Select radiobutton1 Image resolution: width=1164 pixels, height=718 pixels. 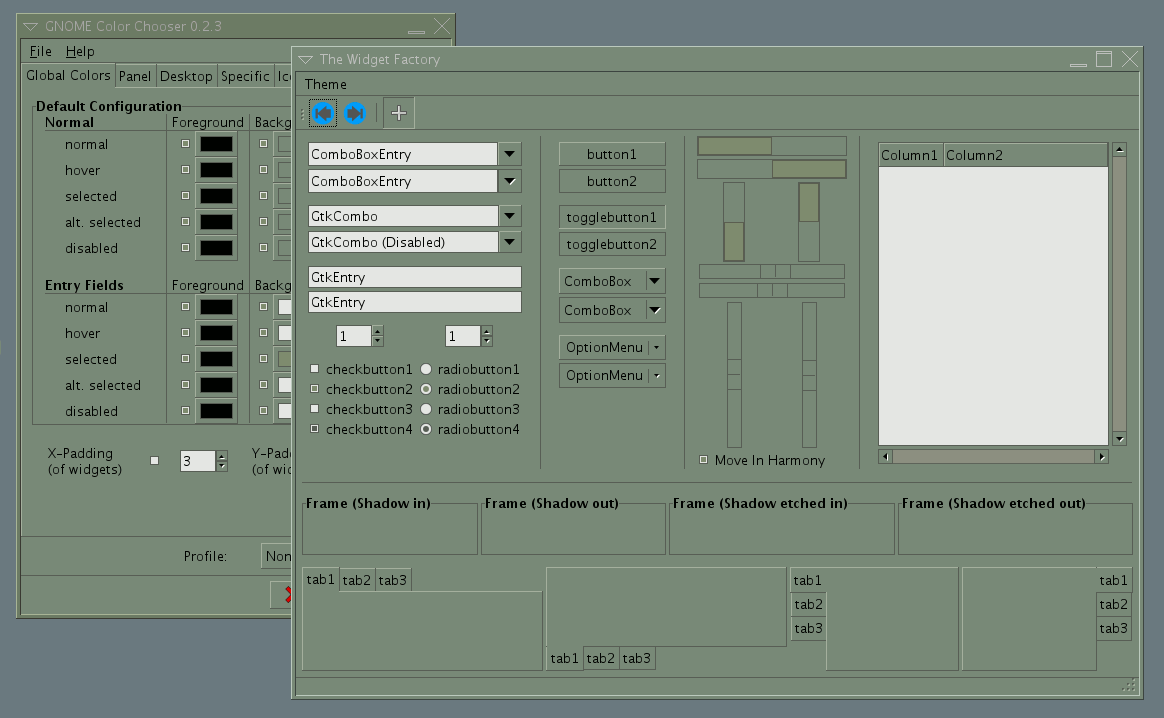426,369
